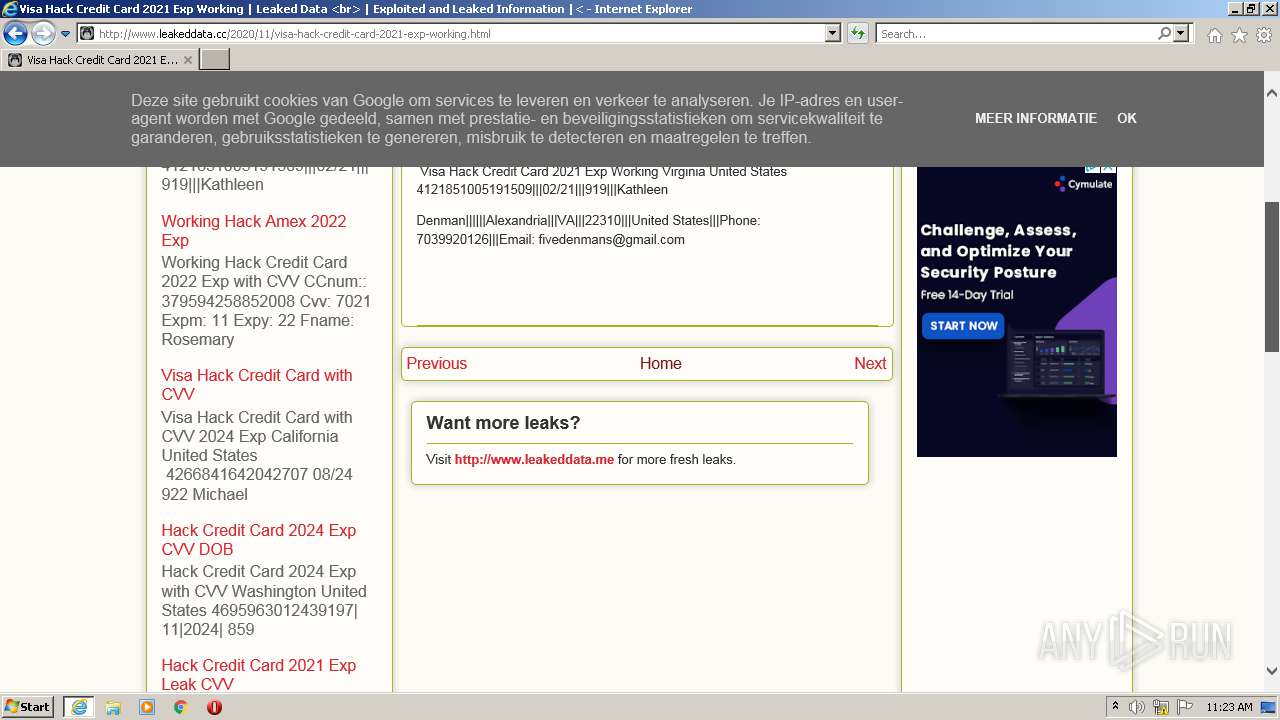Accept cookies with the OK button
The height and width of the screenshot is (720, 1280).
tap(1127, 118)
